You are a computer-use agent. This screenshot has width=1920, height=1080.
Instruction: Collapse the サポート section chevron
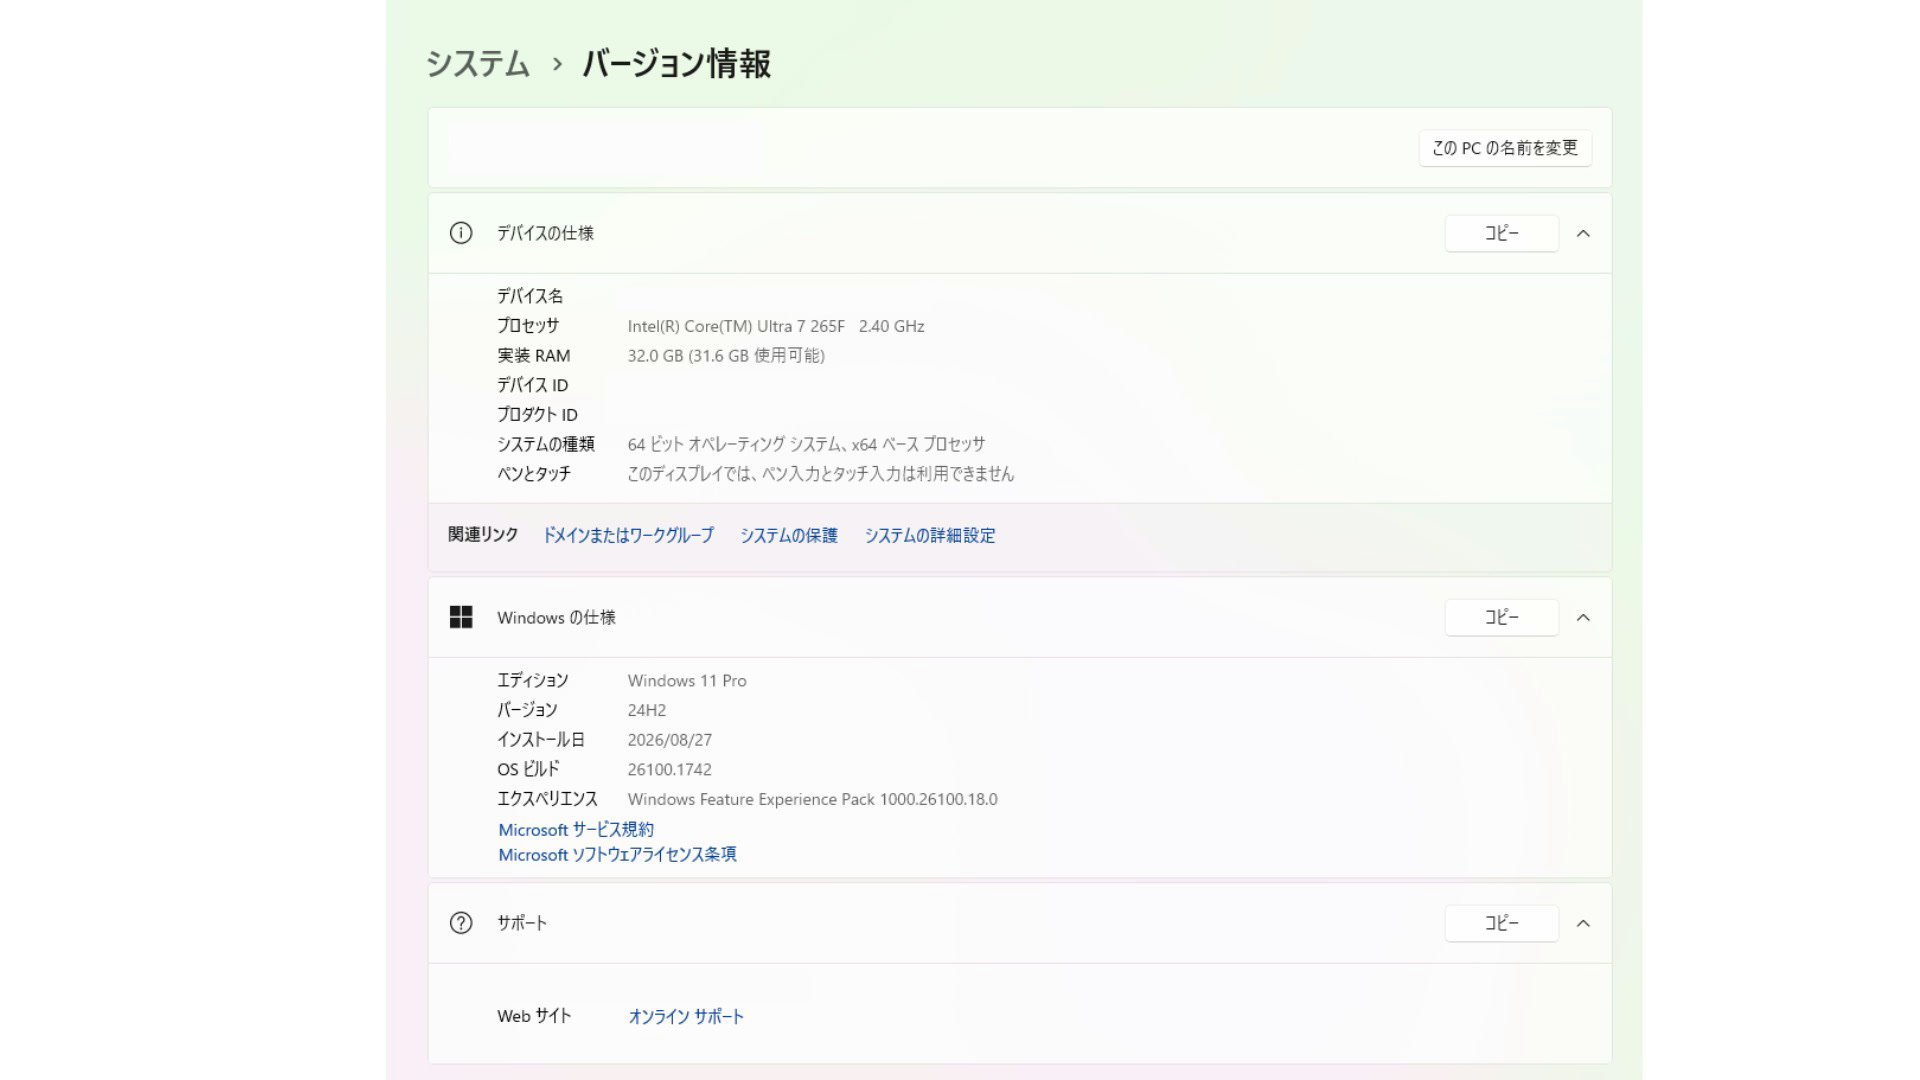pyautogui.click(x=1583, y=923)
